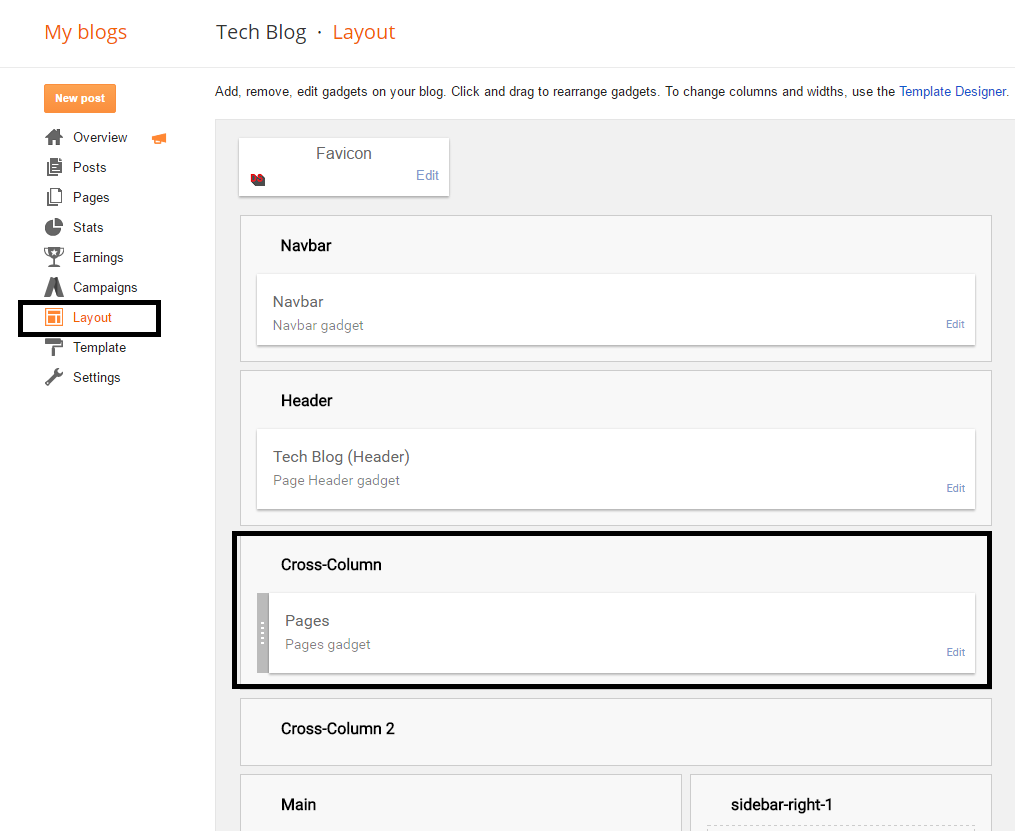Viewport: 1015px width, 831px height.
Task: Edit the Favicon gadget
Action: pos(427,175)
